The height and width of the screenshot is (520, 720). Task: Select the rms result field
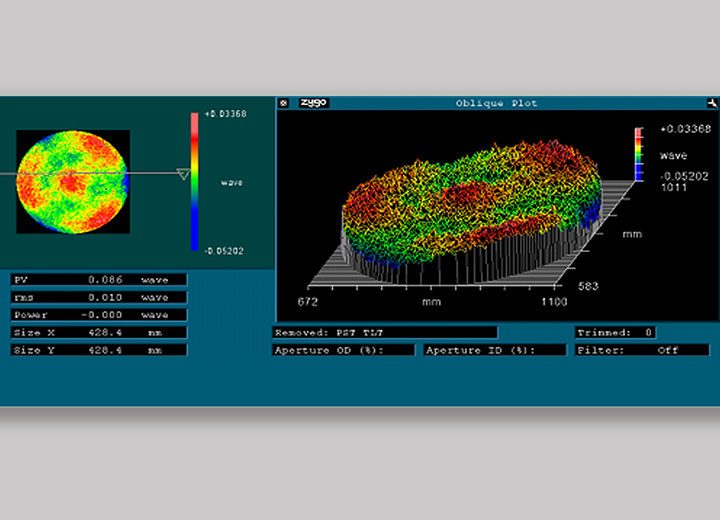tap(99, 297)
